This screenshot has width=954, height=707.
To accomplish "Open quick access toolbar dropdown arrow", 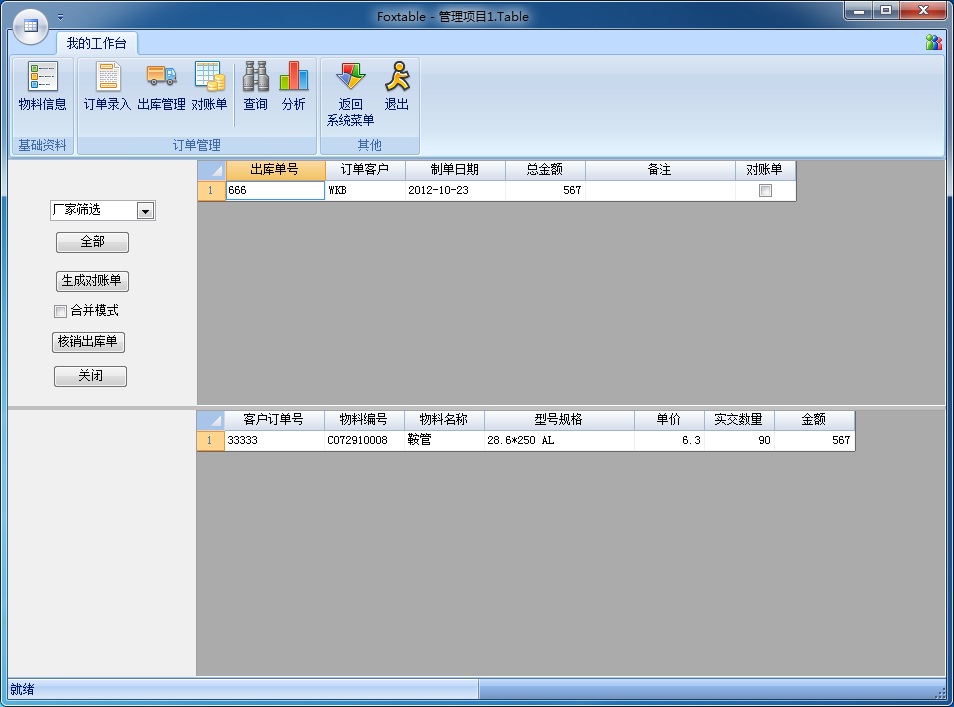I will pyautogui.click(x=60, y=17).
